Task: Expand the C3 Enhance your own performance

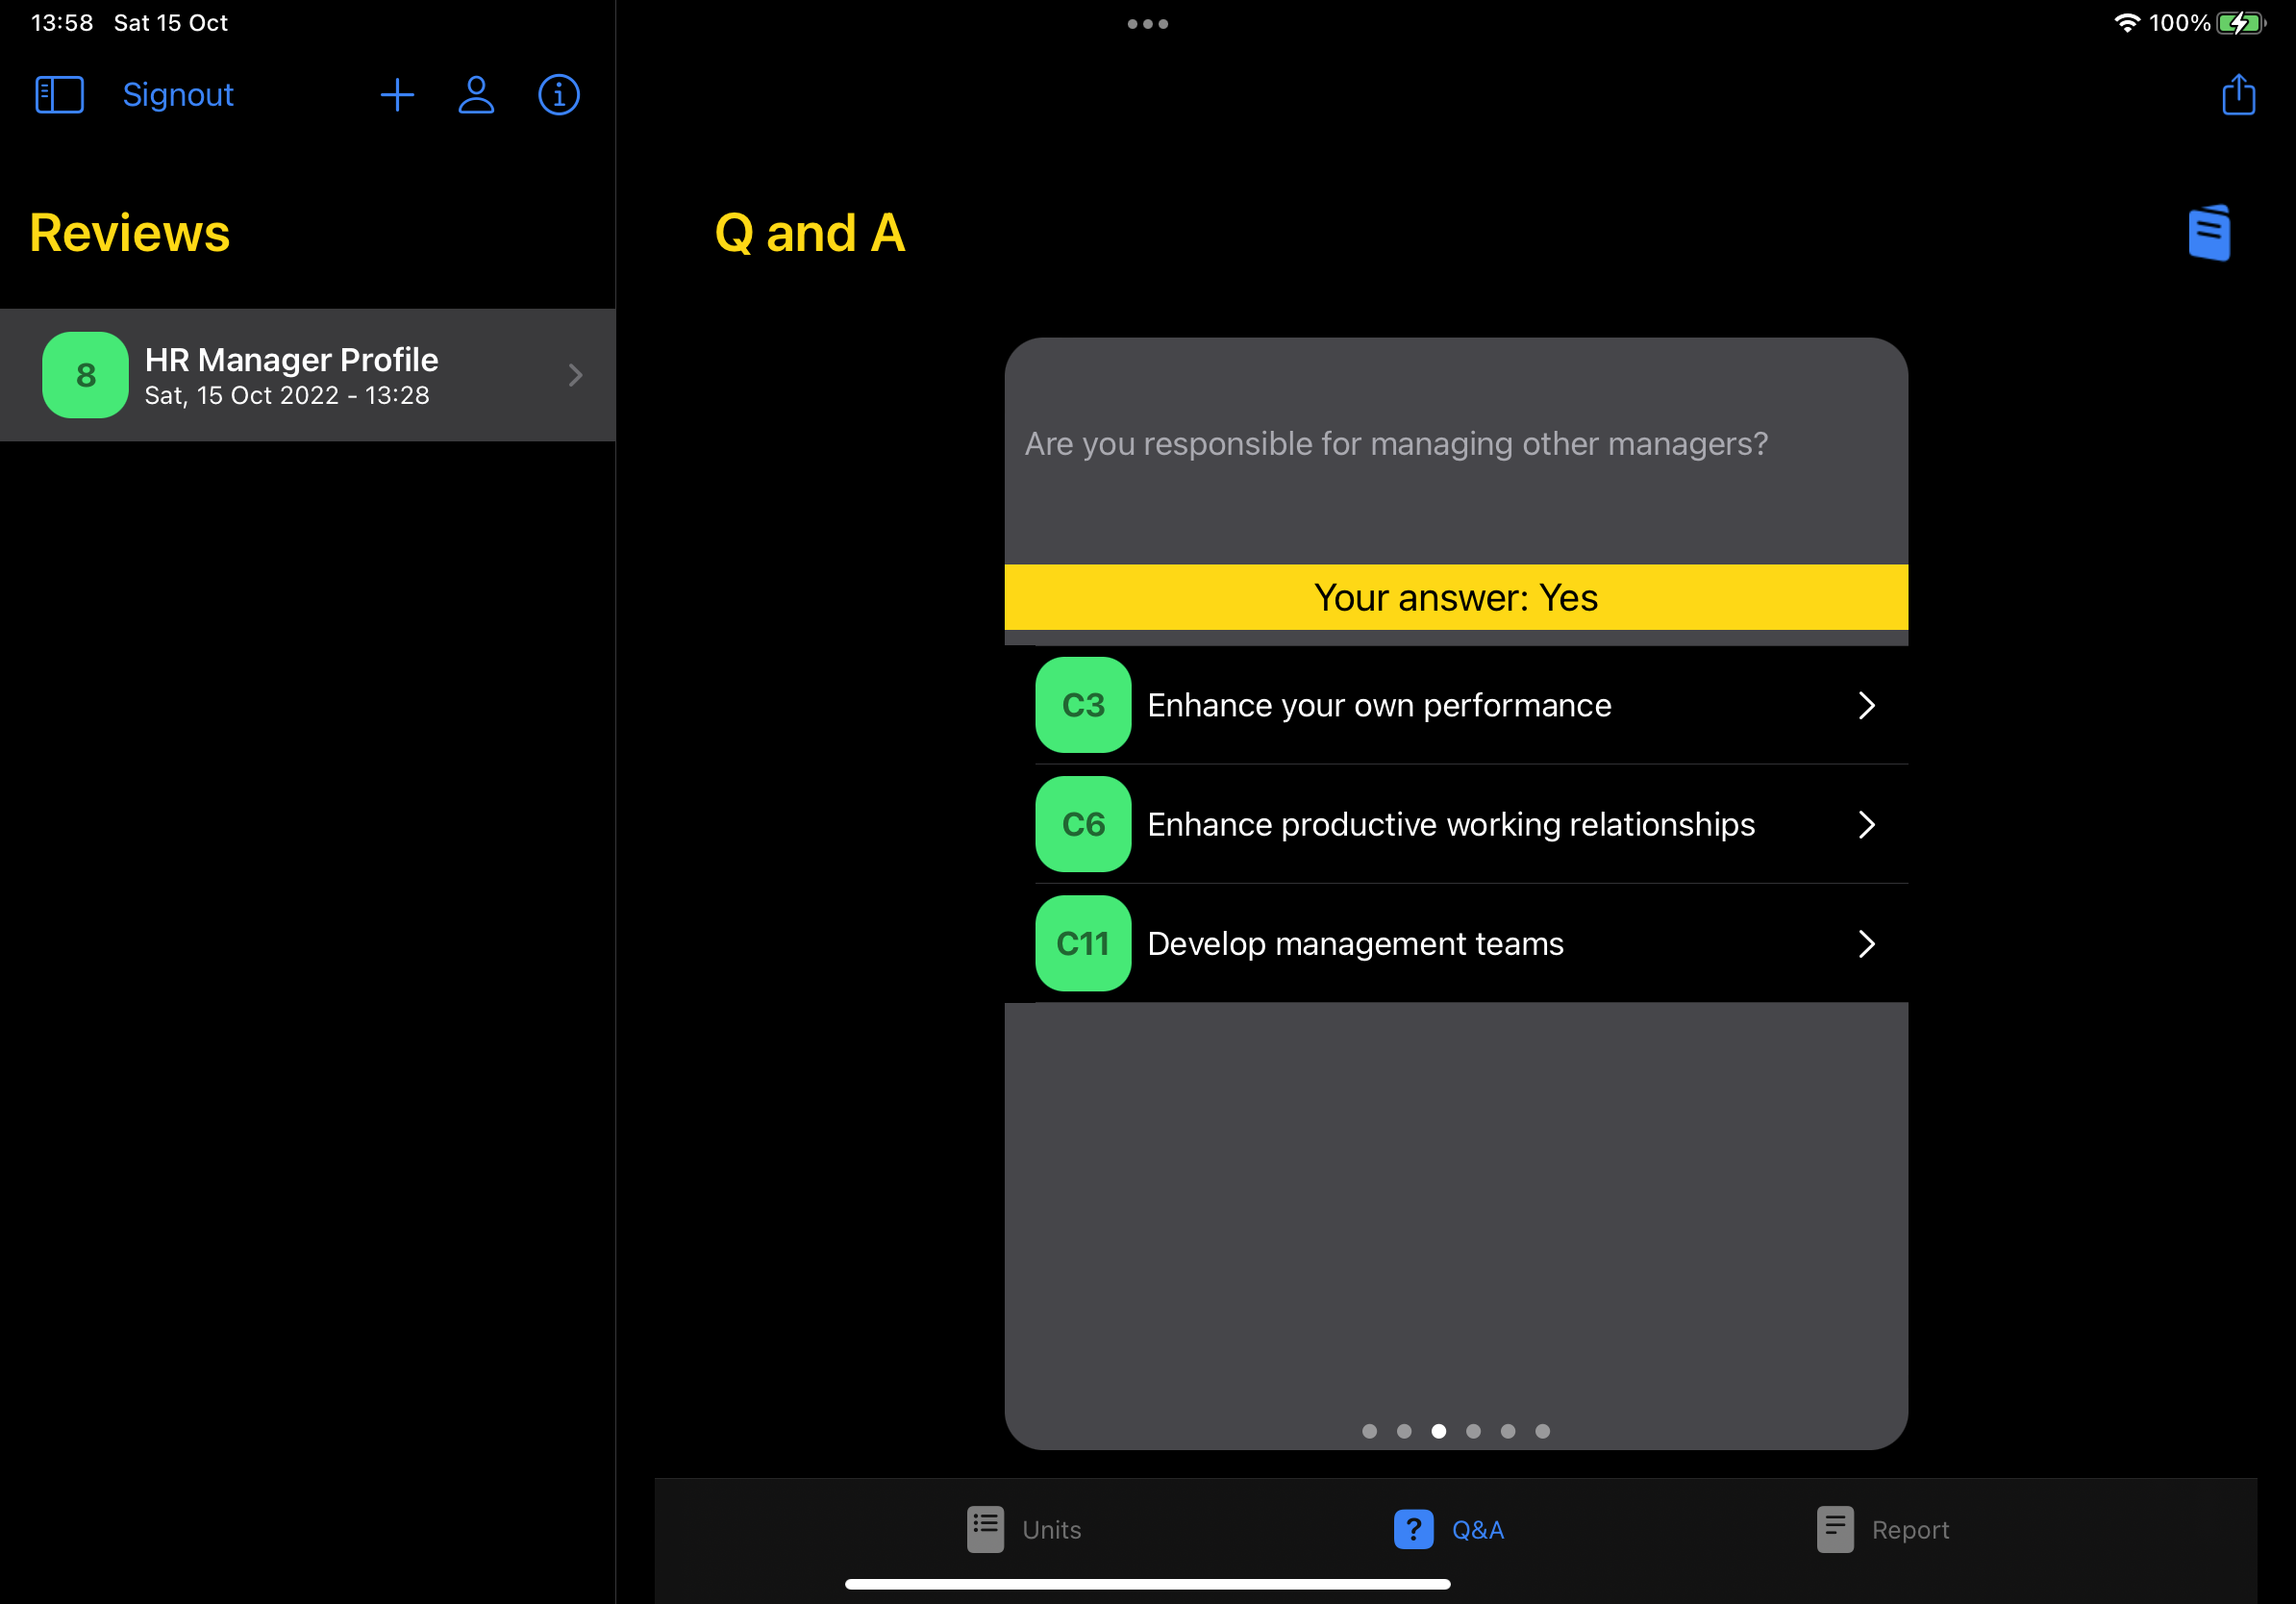Action: pos(1867,705)
